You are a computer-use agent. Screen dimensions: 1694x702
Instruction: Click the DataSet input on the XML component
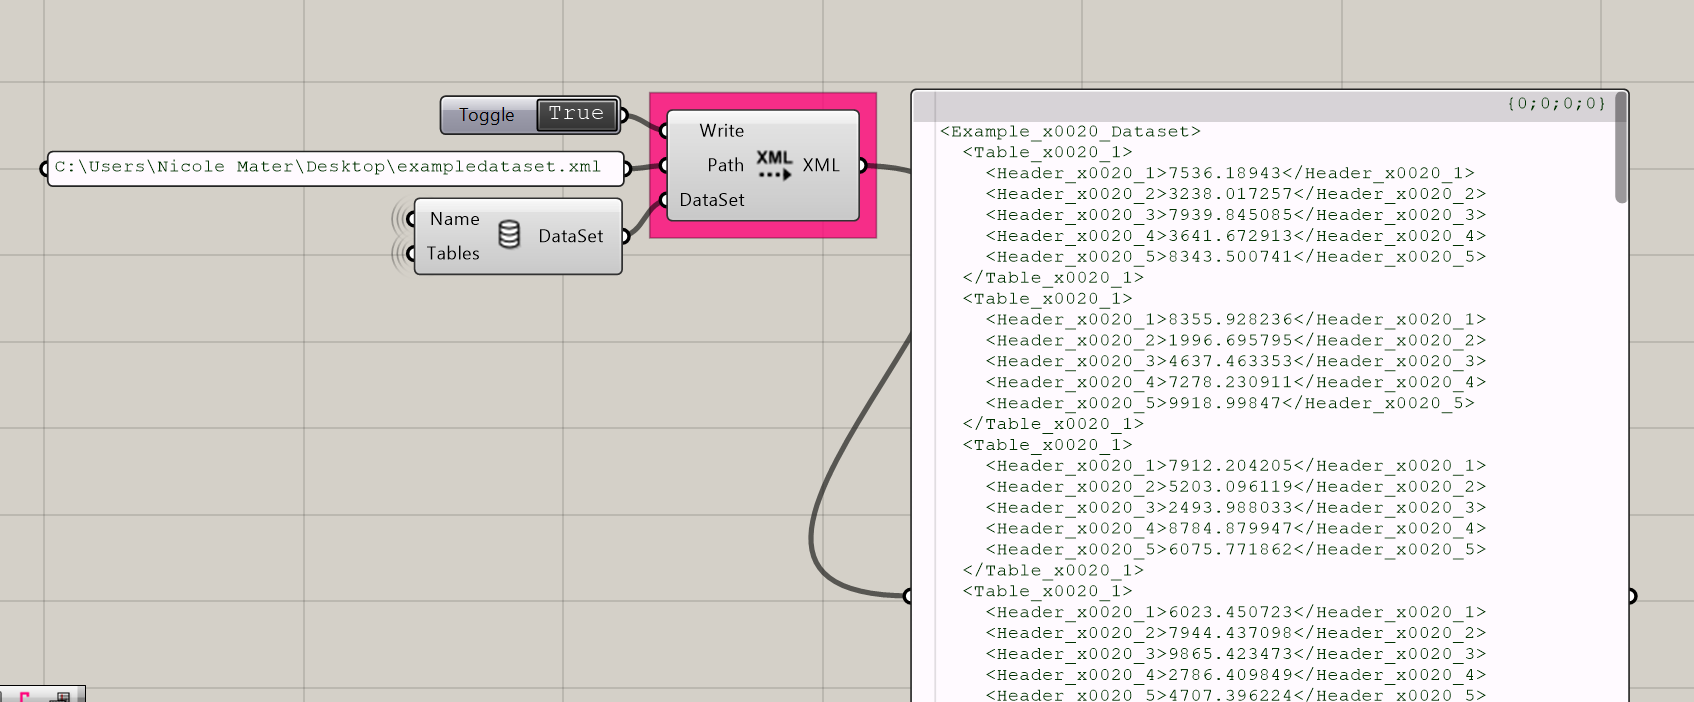click(x=711, y=200)
